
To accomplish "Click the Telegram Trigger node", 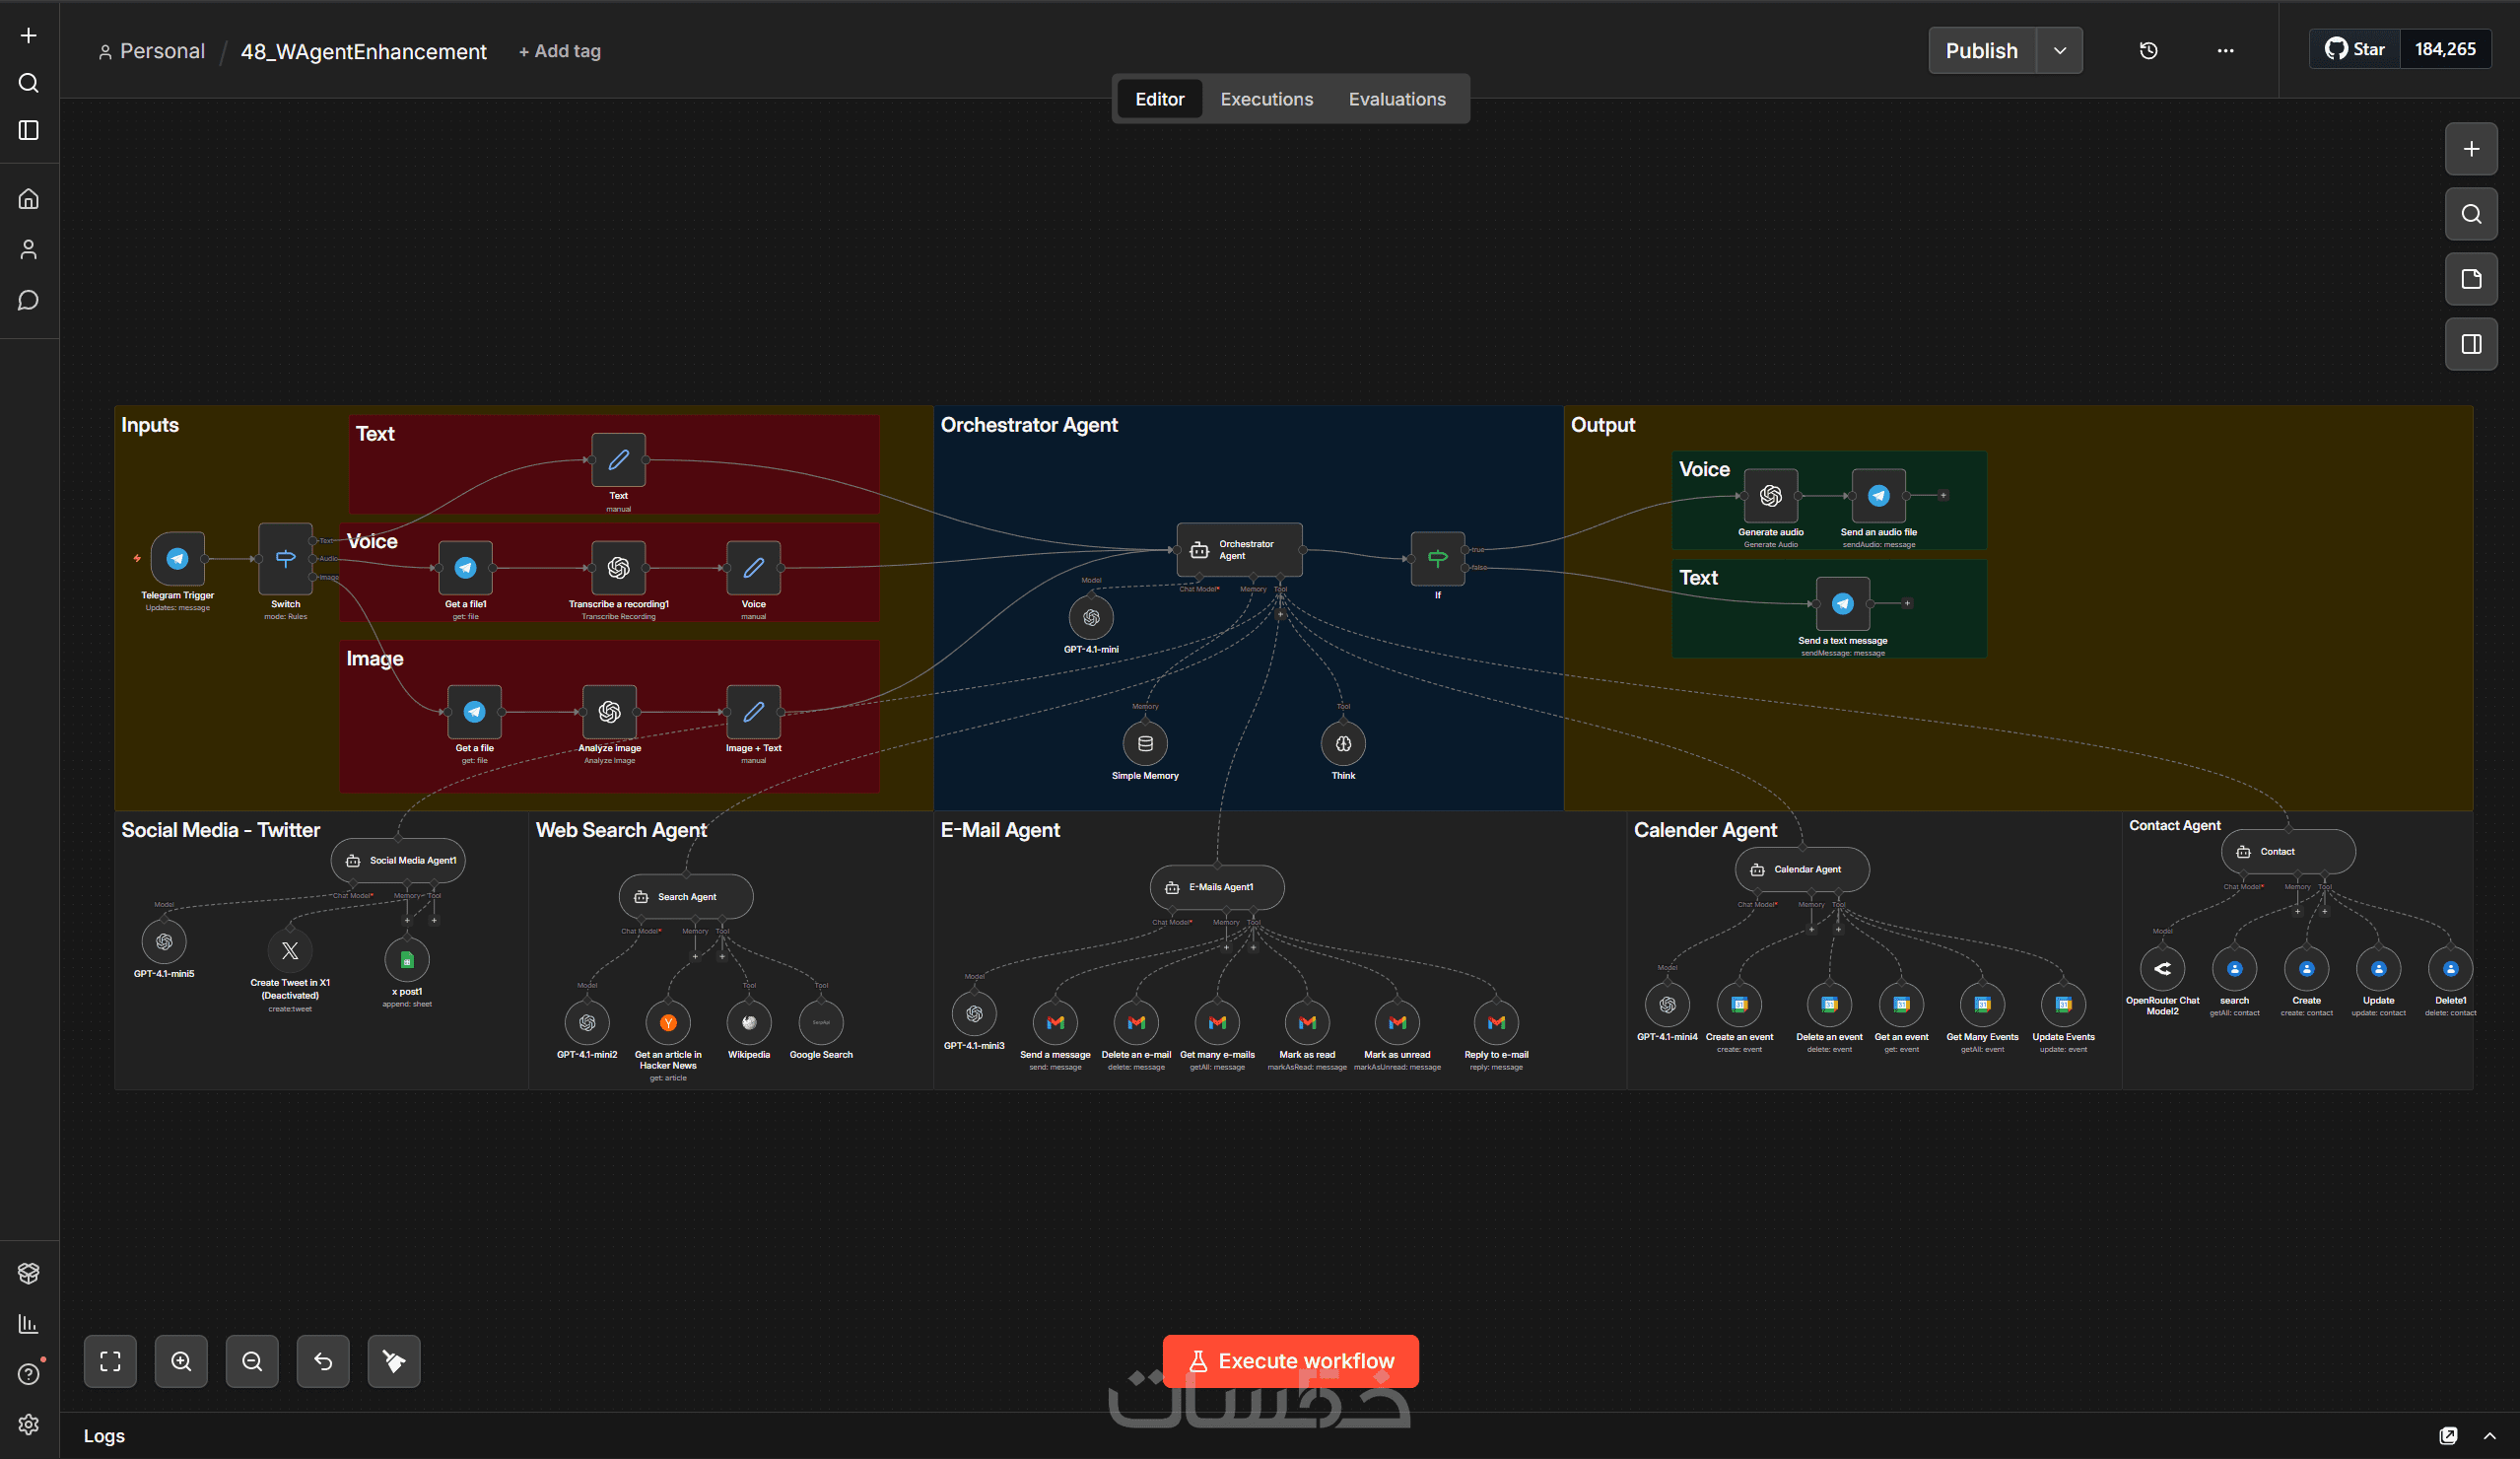I will [177, 559].
